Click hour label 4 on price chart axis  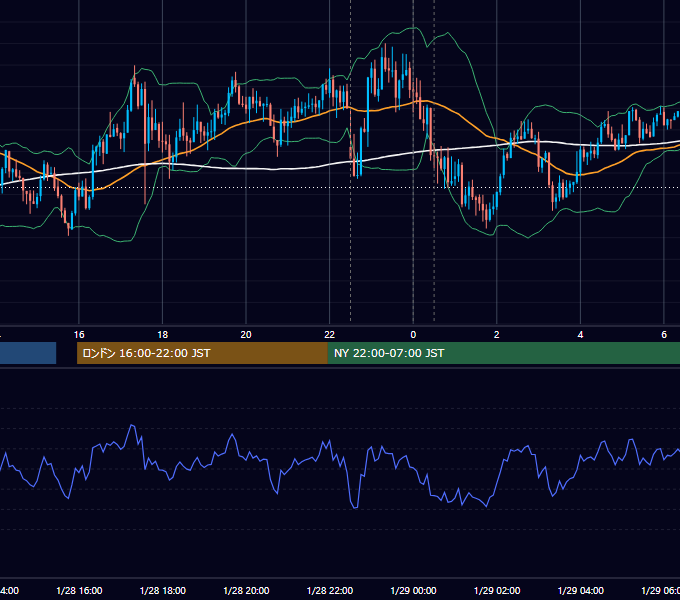coord(580,335)
